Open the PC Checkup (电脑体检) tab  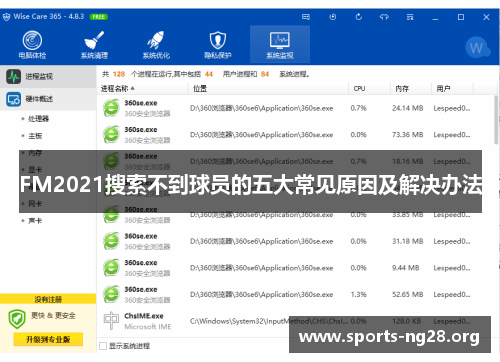[32, 45]
